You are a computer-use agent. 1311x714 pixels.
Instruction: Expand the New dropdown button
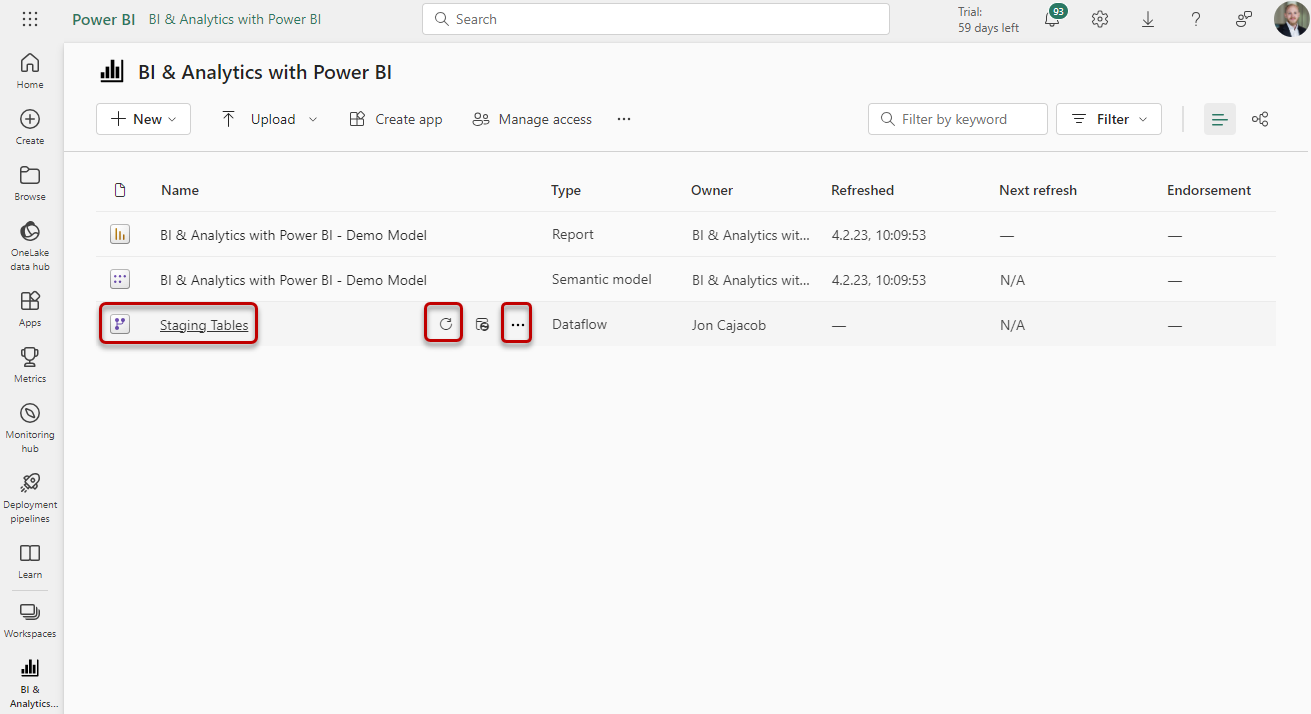tap(143, 119)
